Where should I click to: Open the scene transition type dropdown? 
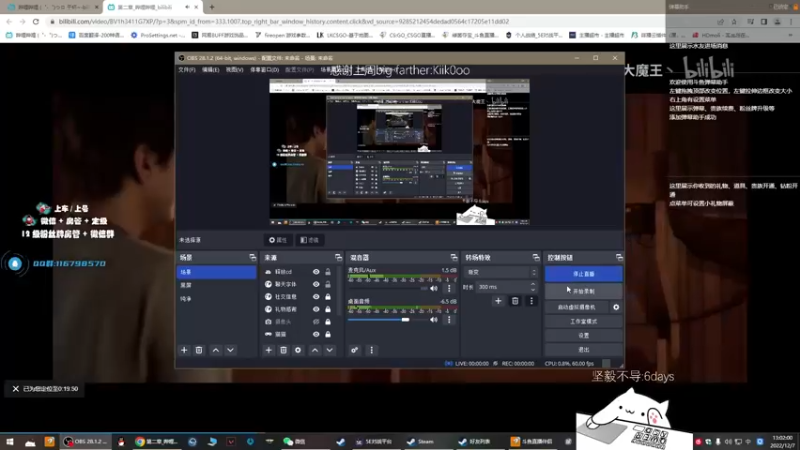coord(502,272)
